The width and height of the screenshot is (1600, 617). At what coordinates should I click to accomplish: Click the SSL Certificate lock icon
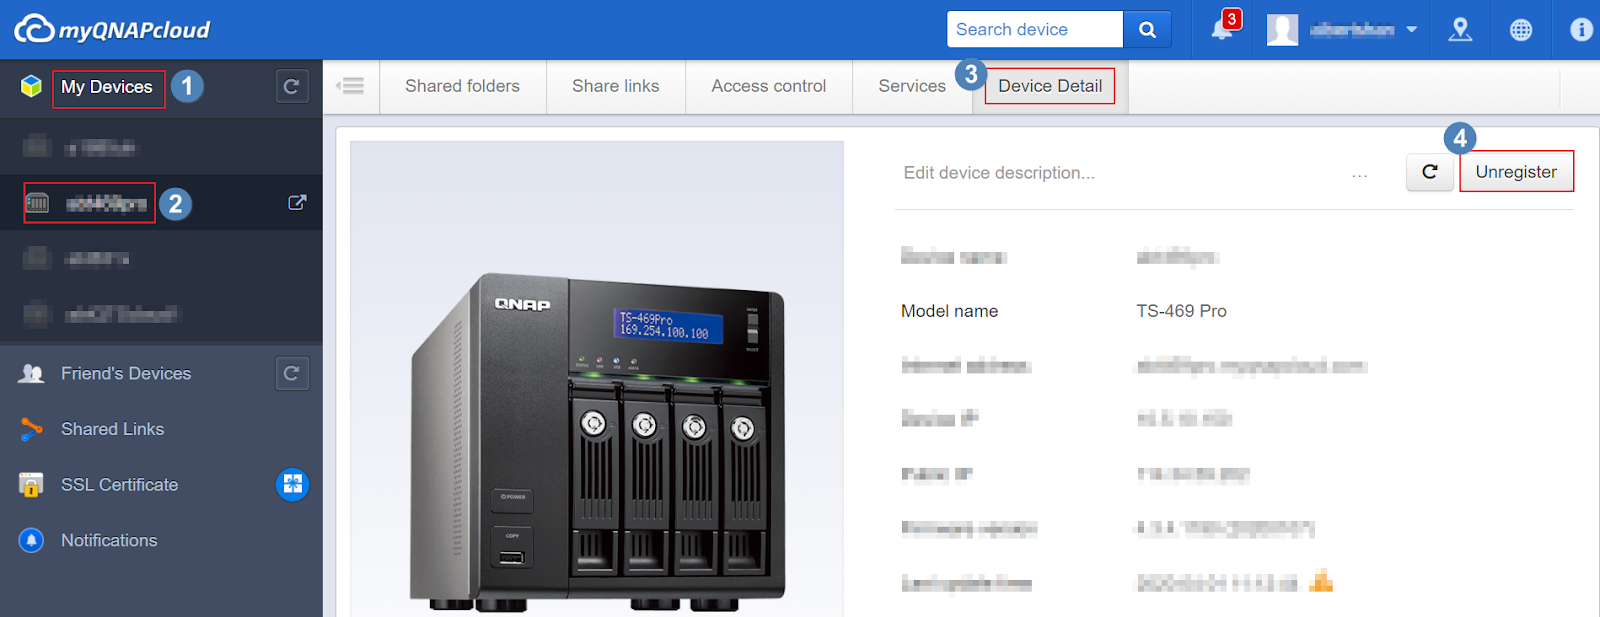(x=31, y=485)
